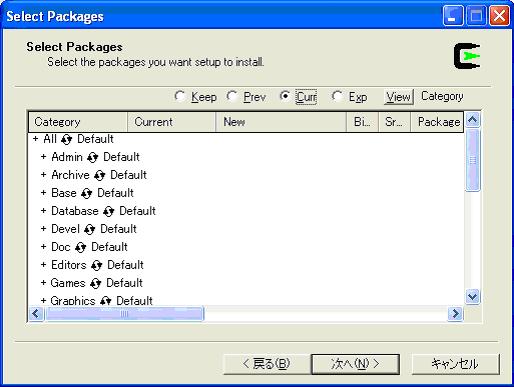
Task: Proceed with the 次へ(N) button
Action: (355, 364)
